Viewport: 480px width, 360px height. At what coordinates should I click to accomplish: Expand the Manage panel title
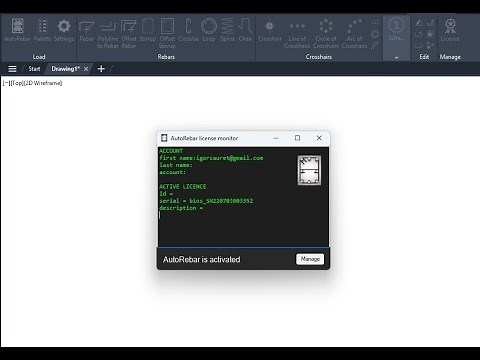(x=450, y=57)
